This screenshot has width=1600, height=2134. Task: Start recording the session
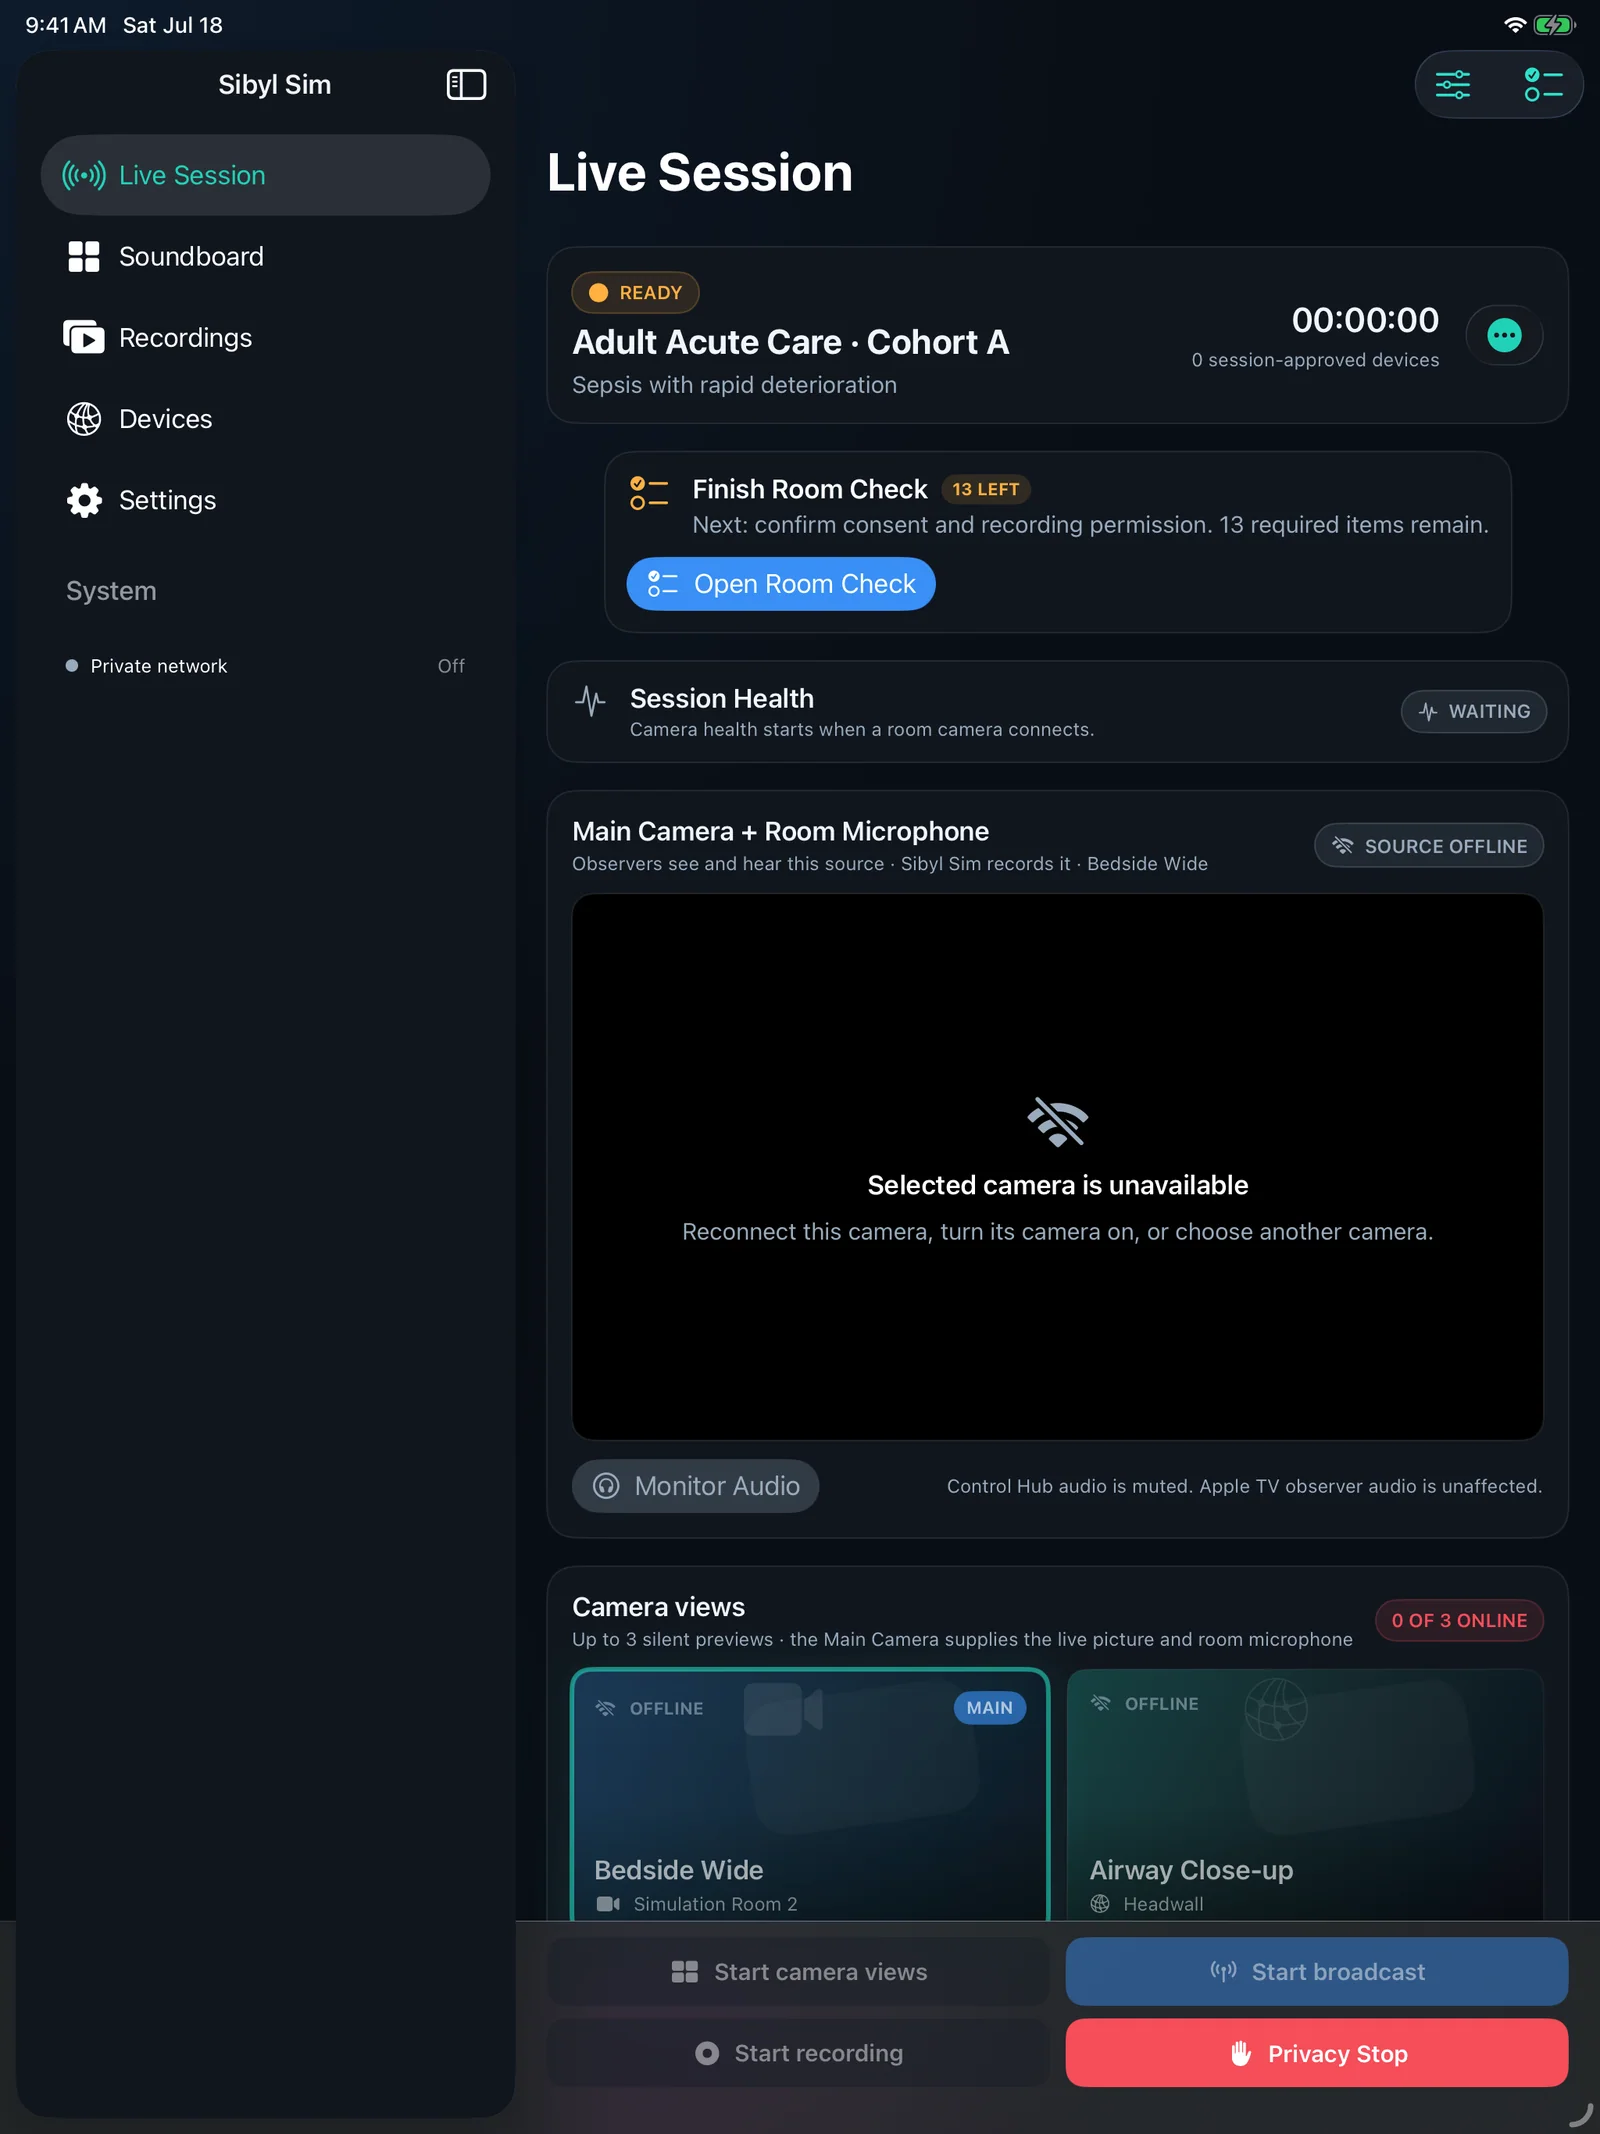click(x=798, y=2053)
